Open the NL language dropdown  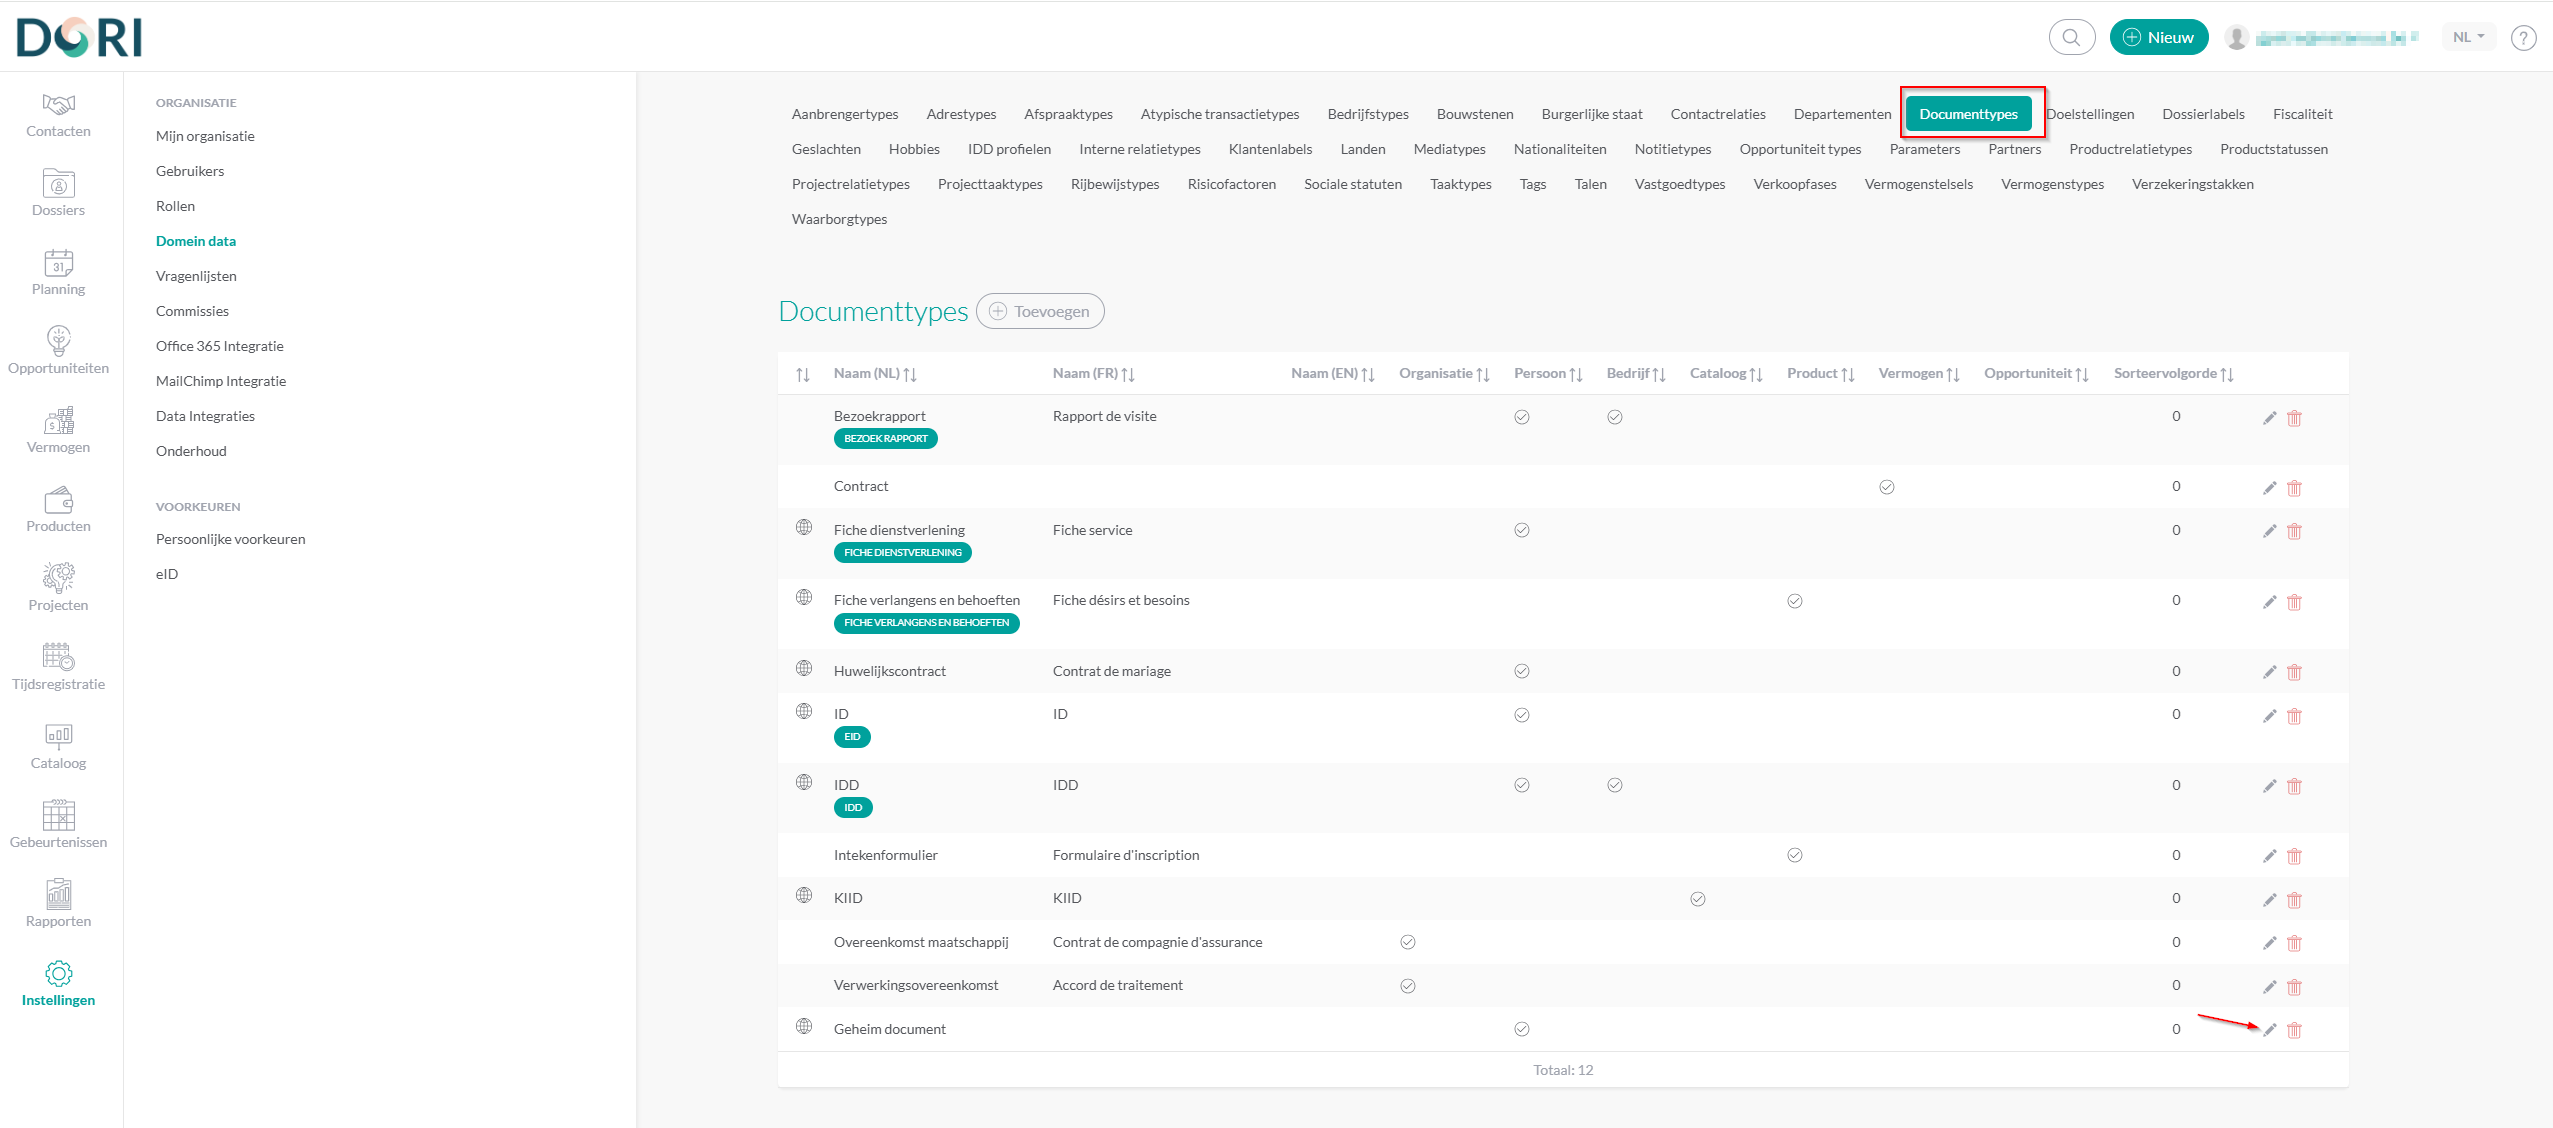(2468, 38)
